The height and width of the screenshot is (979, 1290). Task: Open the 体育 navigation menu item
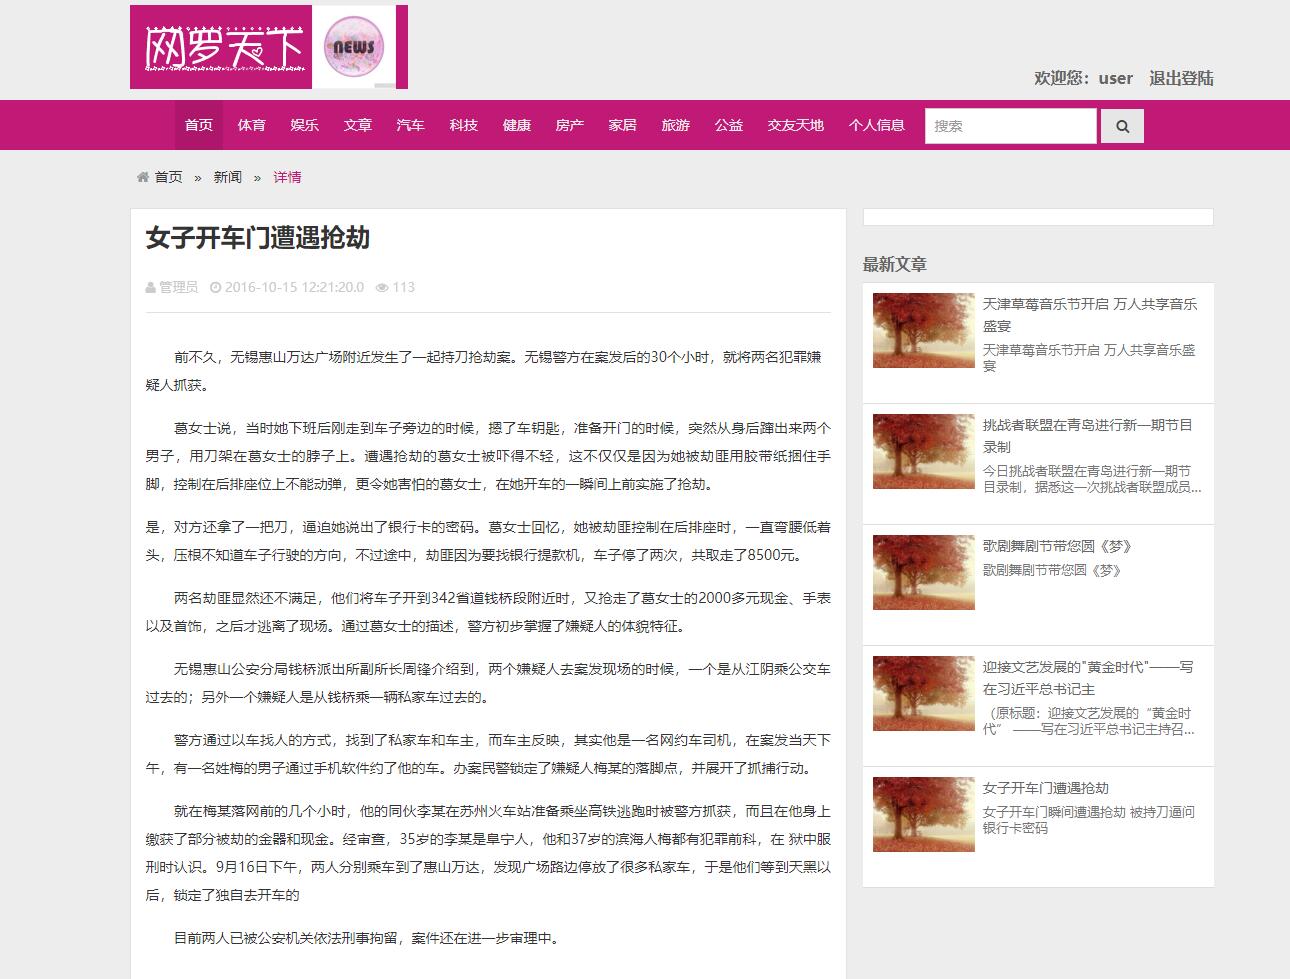tap(251, 125)
